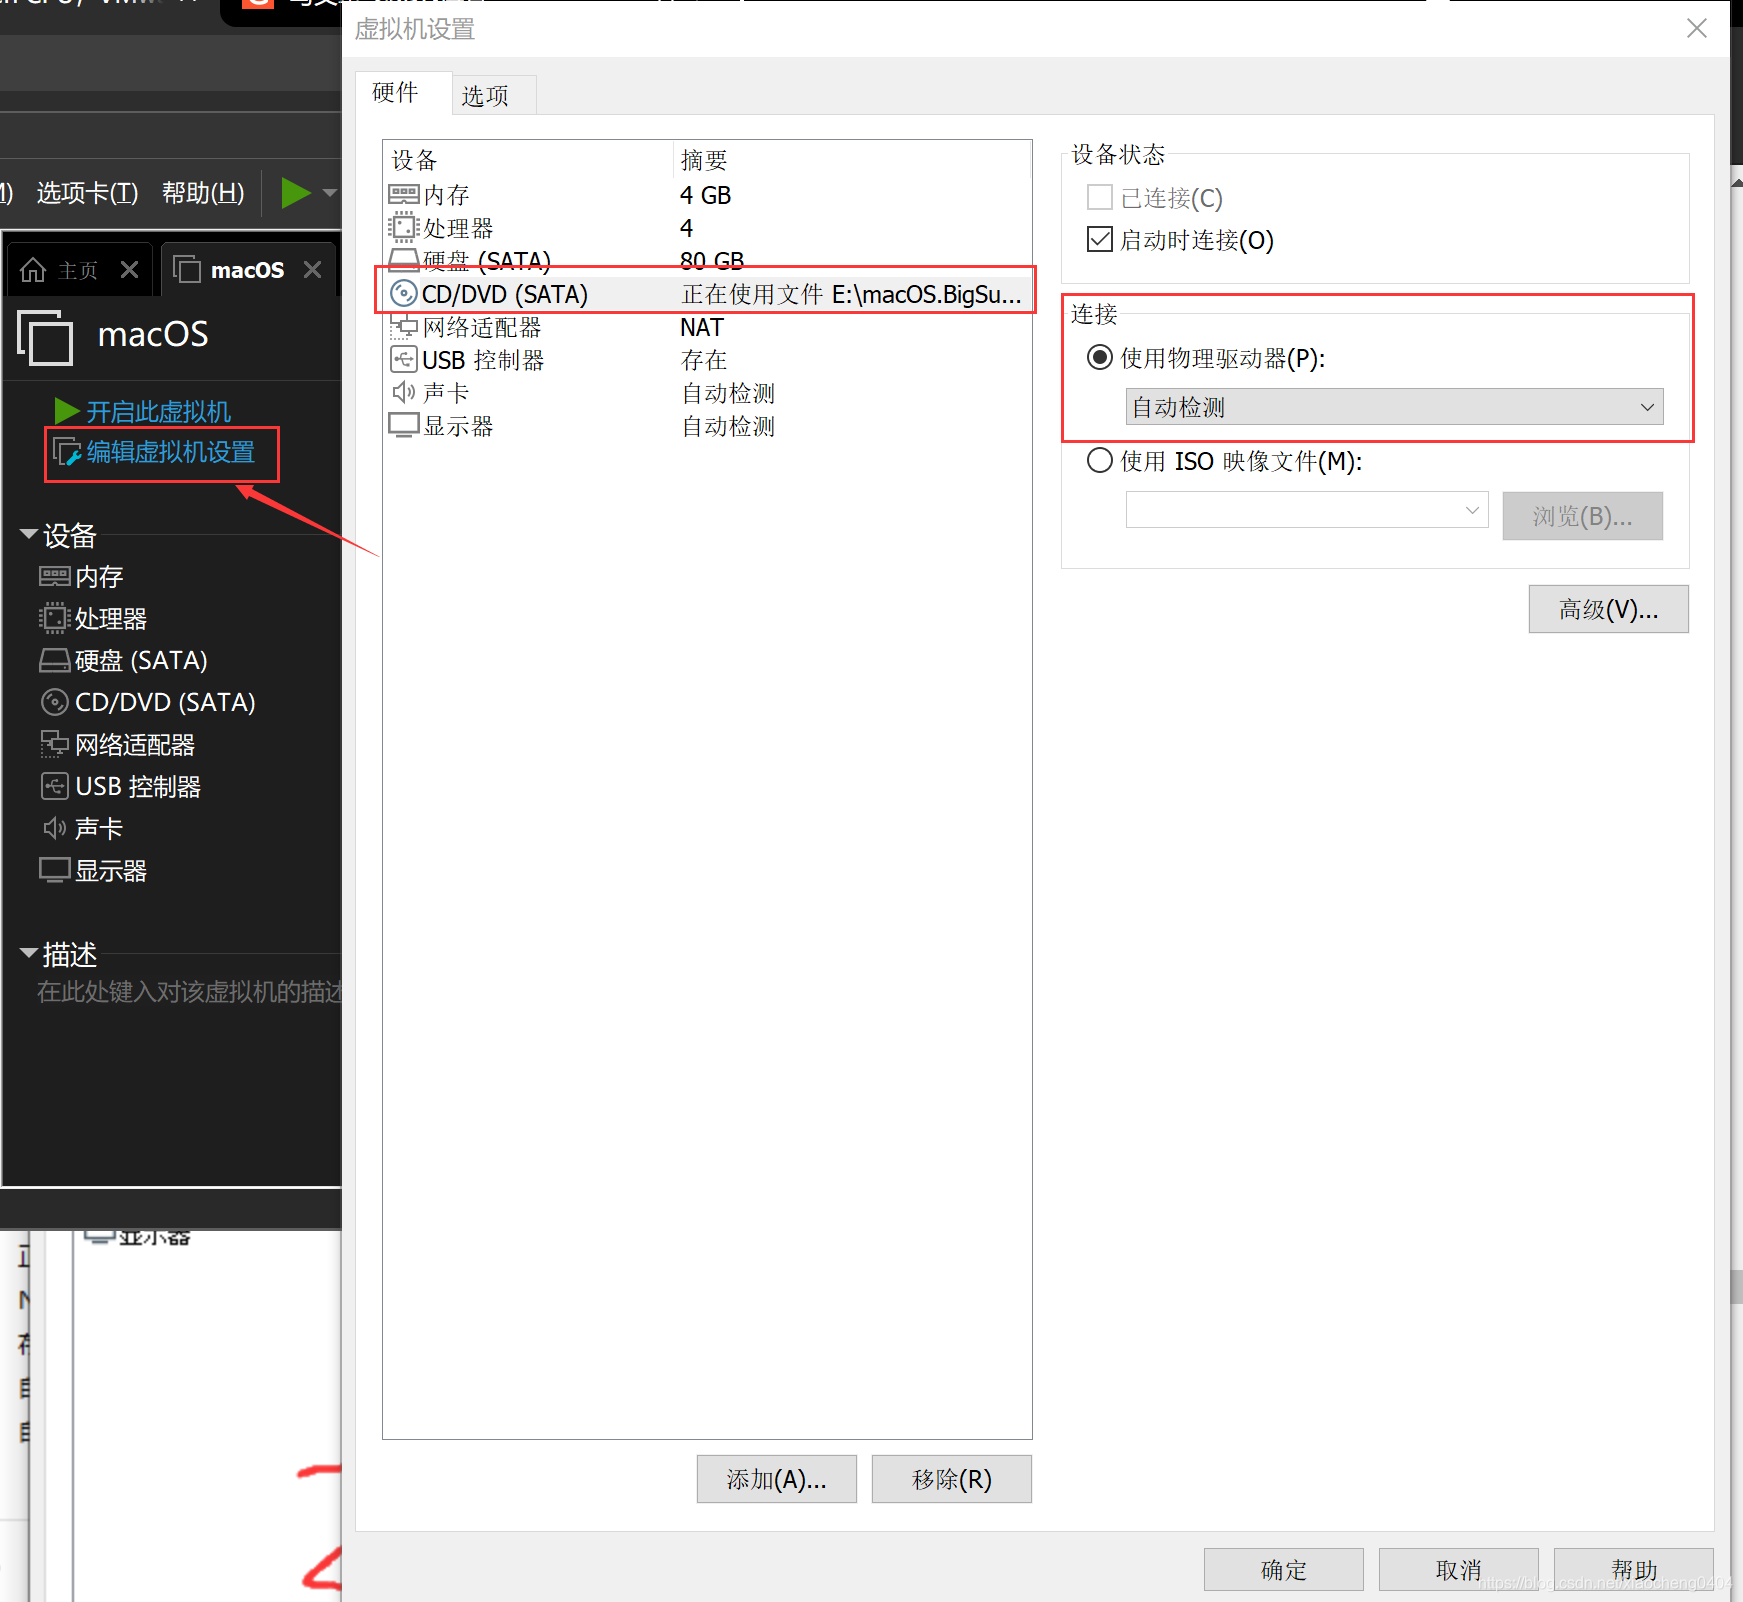The height and width of the screenshot is (1602, 1743).
Task: Click the 添加(A)... button
Action: point(777,1479)
